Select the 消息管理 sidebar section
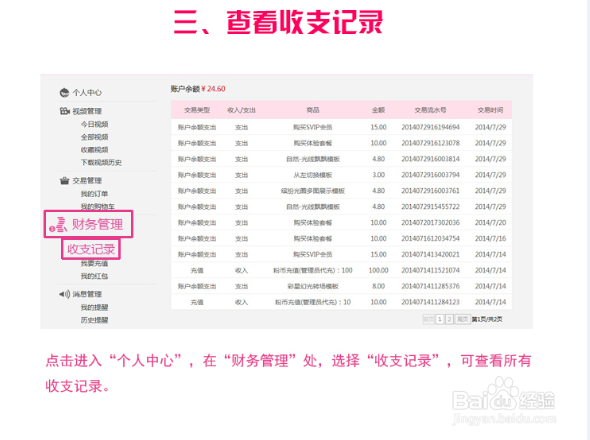The height and width of the screenshot is (440, 590). [x=87, y=294]
